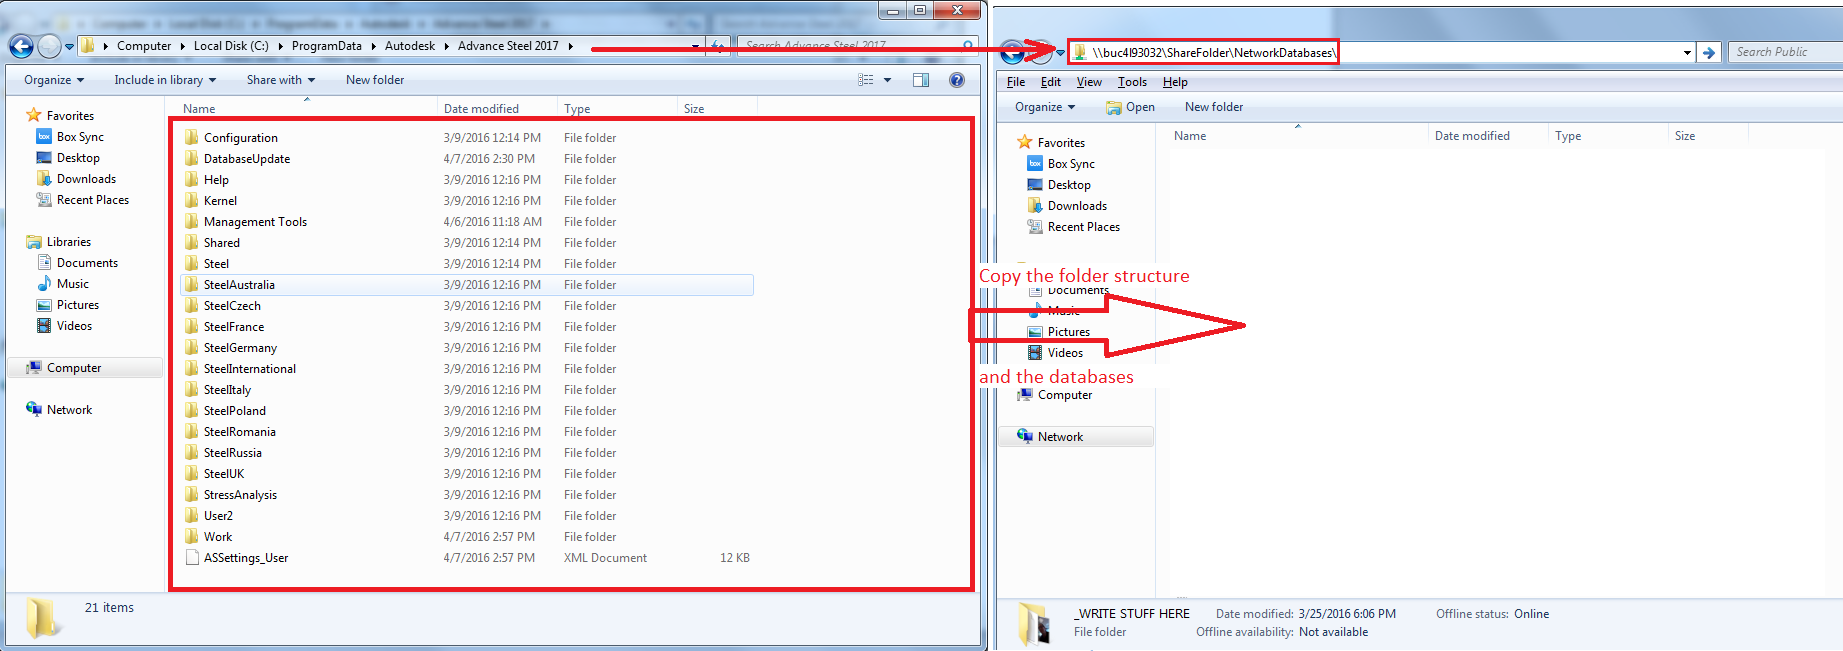Viewport: 1843px width, 651px height.
Task: Open view options dropdown arrow in left window
Action: (887, 80)
